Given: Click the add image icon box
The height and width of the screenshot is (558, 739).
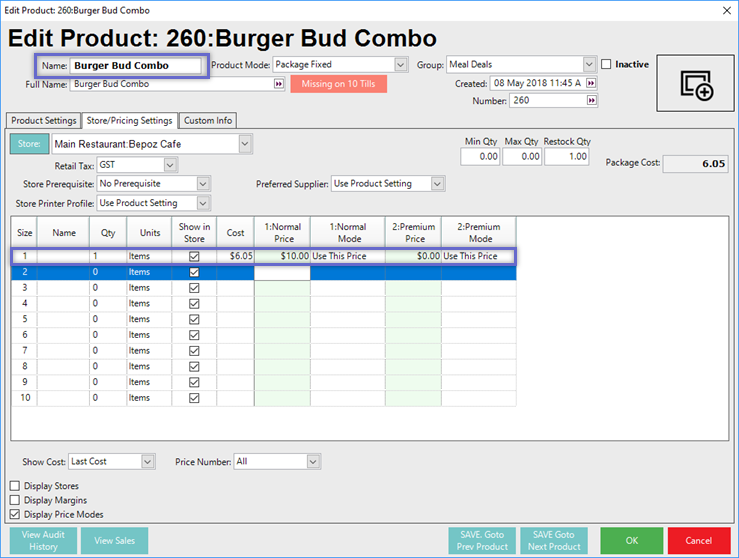Looking at the screenshot, I should click(x=695, y=84).
